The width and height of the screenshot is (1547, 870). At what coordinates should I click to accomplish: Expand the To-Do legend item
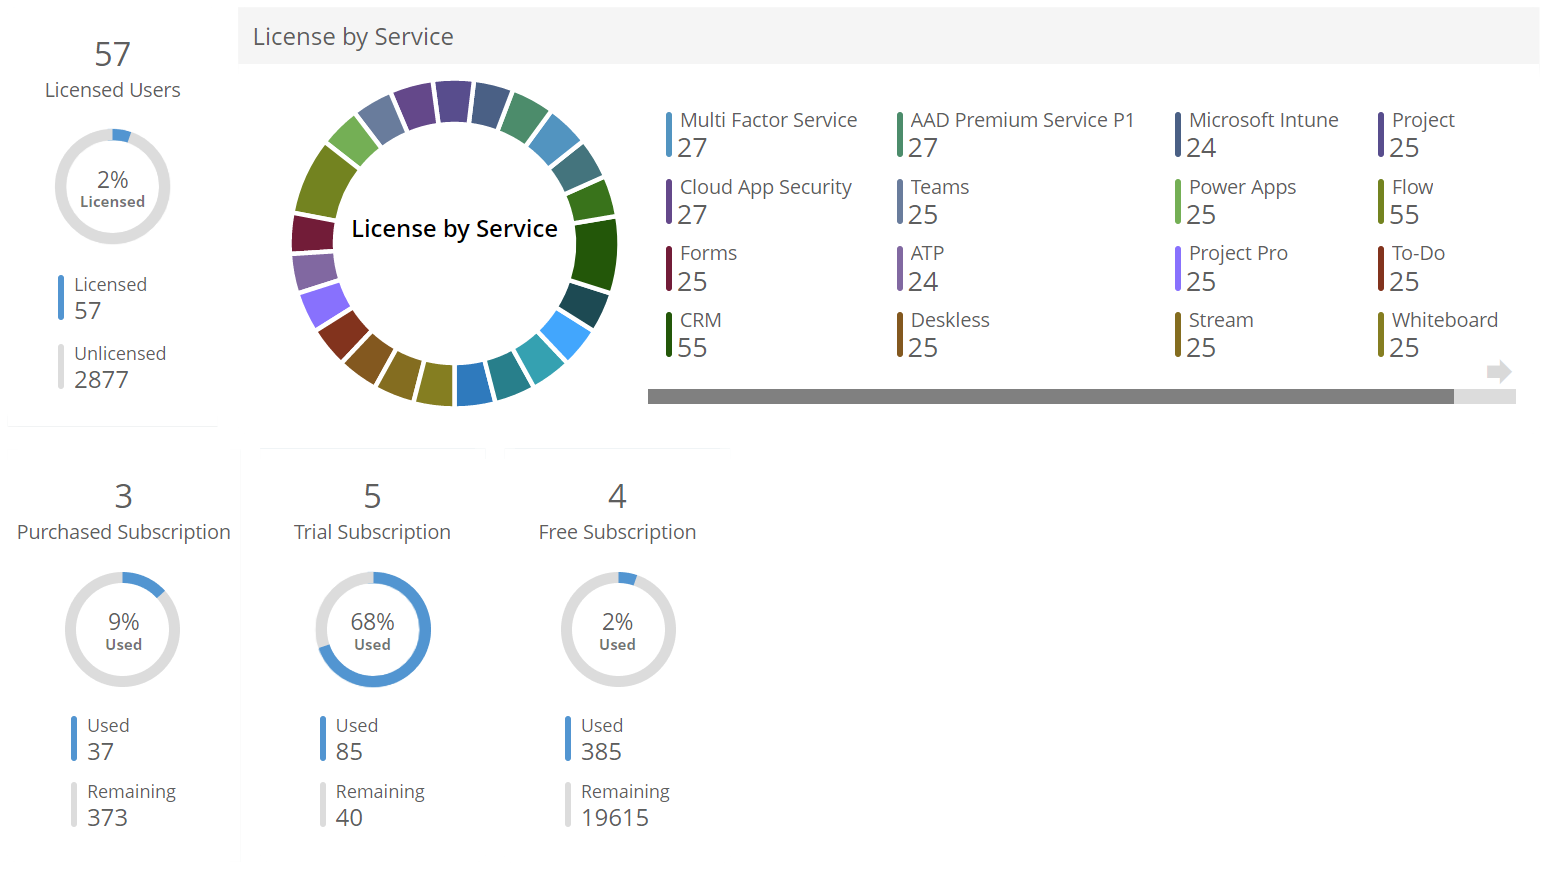1382,267
